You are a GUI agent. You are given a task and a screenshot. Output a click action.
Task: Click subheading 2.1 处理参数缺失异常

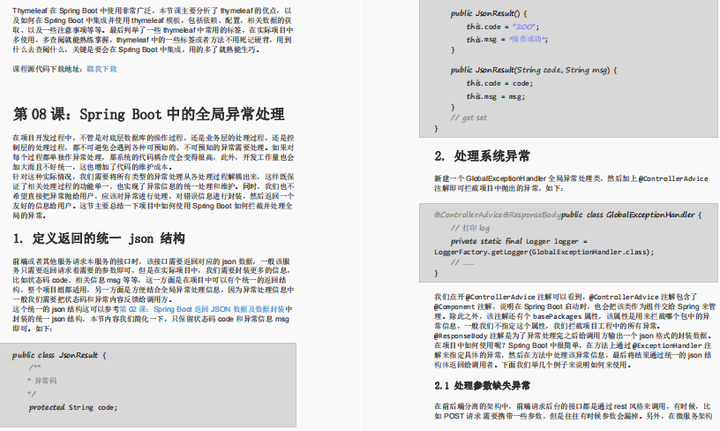pos(482,386)
